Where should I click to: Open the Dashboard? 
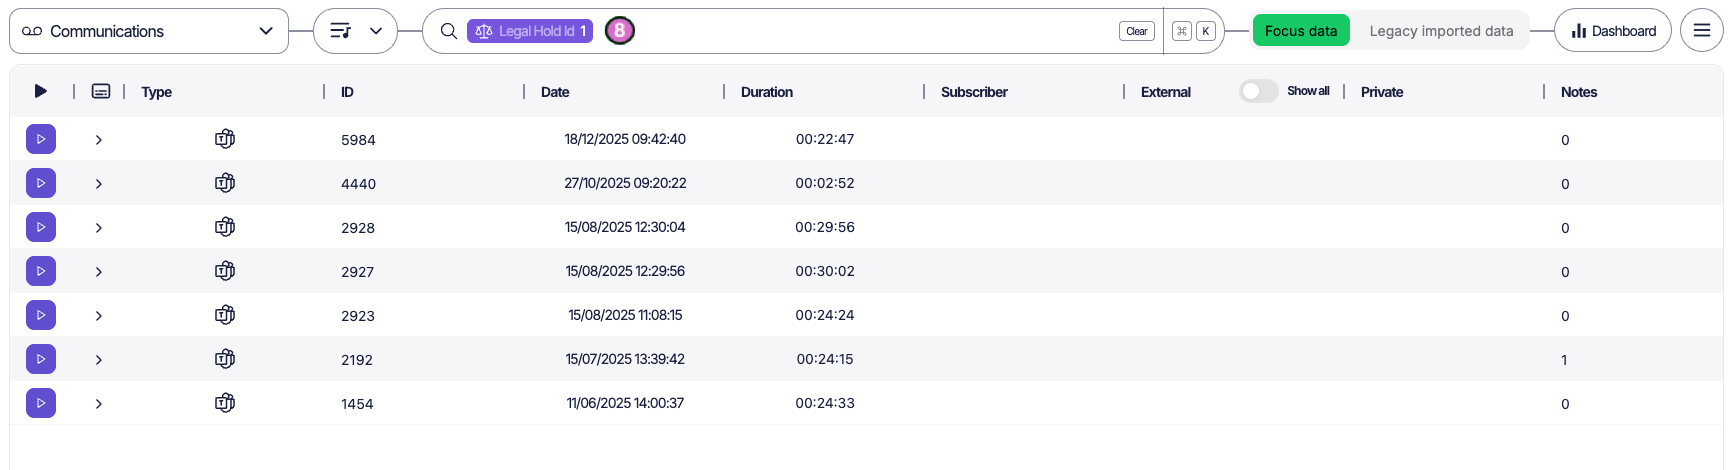[1612, 31]
